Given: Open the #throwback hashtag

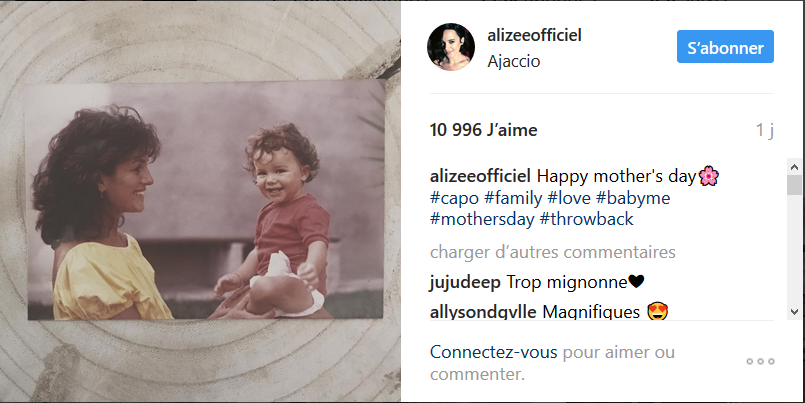Looking at the screenshot, I should click(x=586, y=219).
